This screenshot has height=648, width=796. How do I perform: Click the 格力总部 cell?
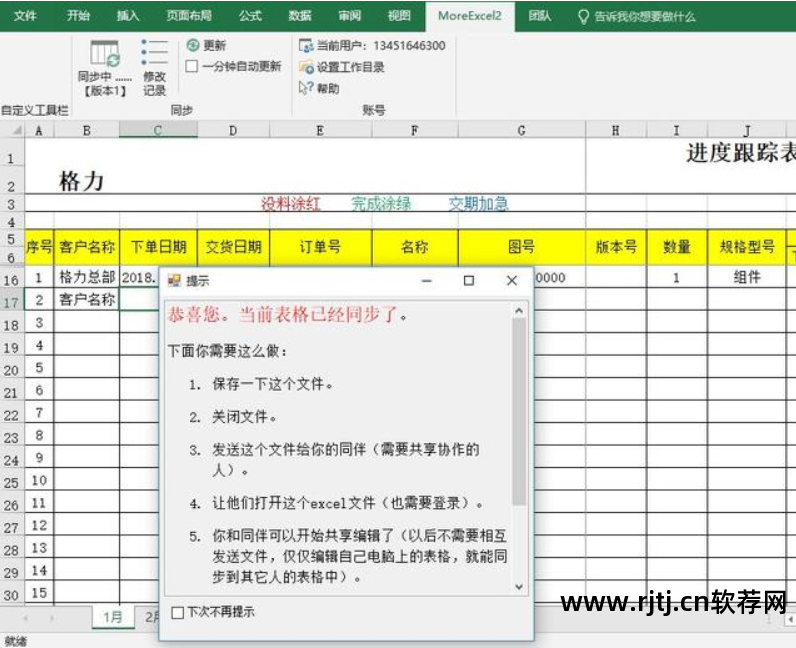(87, 277)
